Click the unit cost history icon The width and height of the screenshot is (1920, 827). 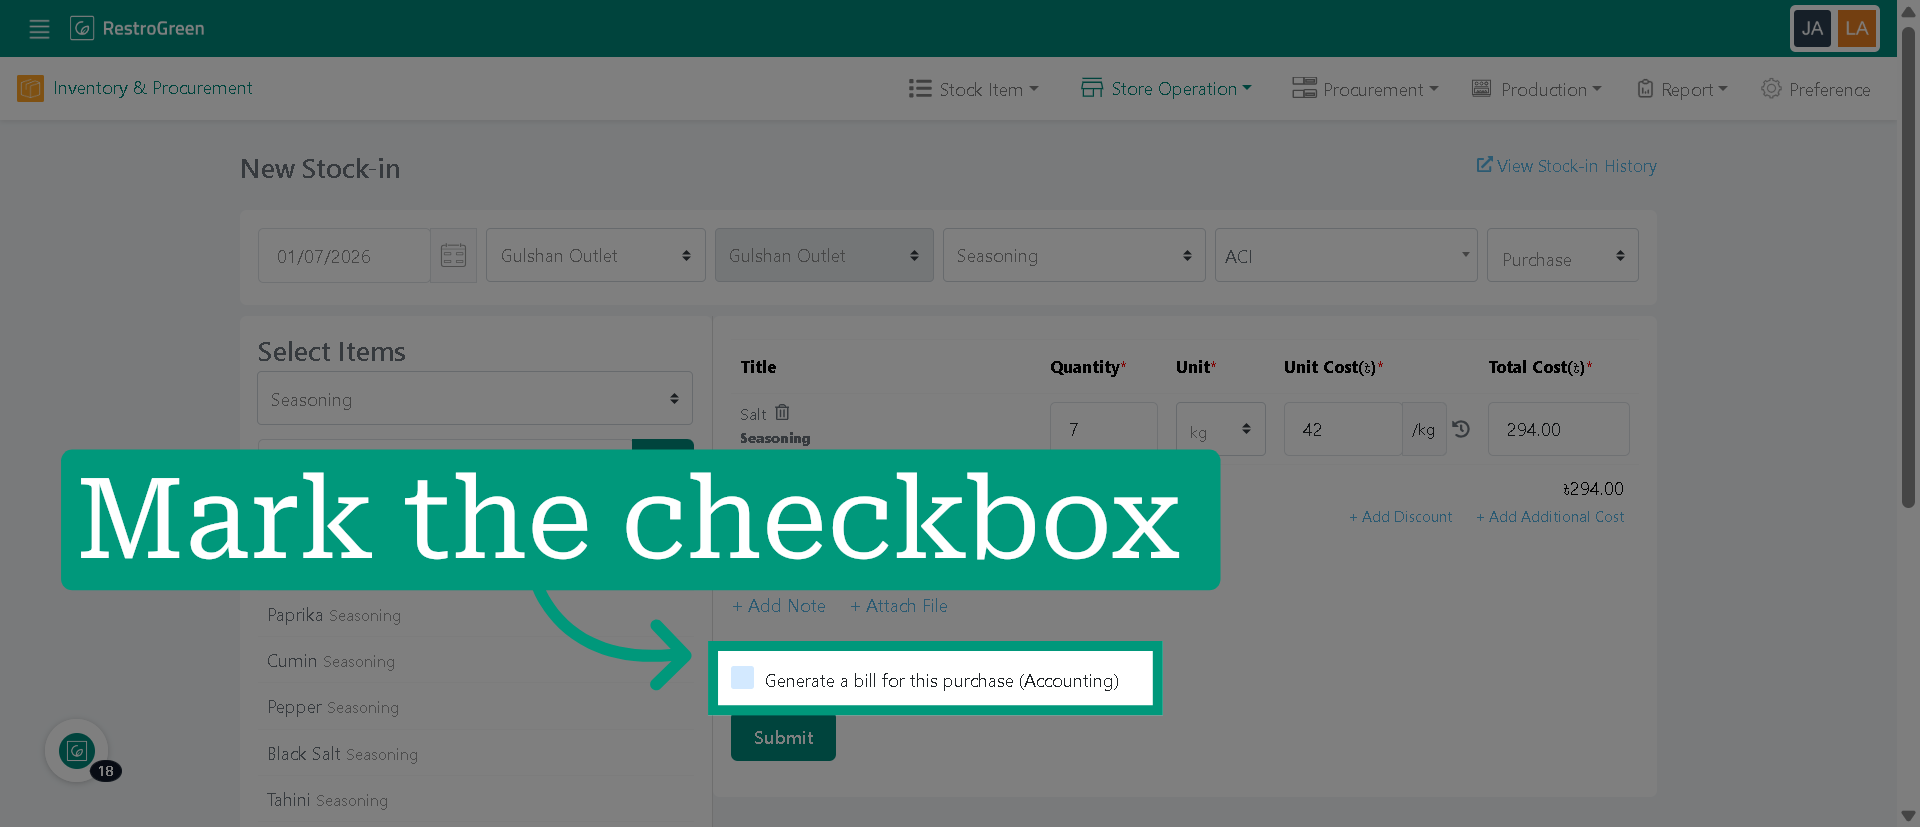point(1461,429)
